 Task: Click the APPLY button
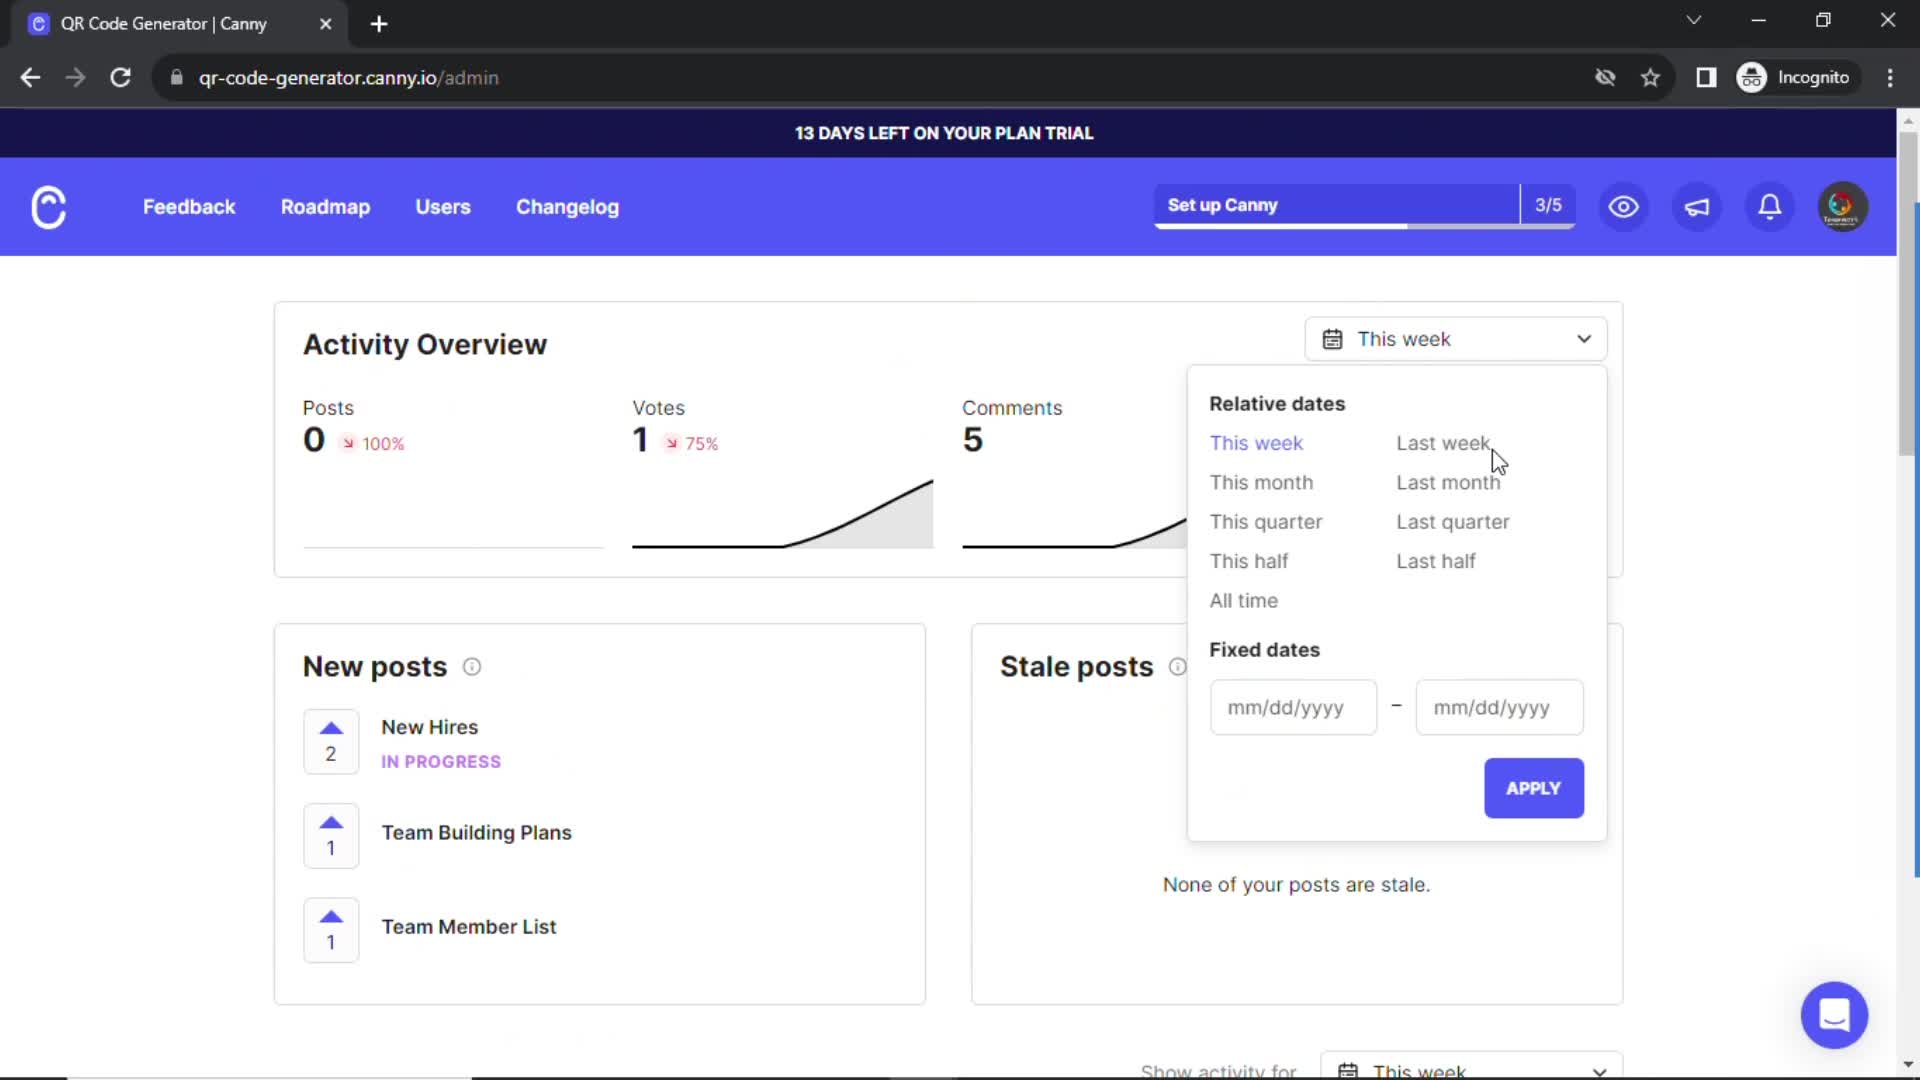click(x=1533, y=788)
